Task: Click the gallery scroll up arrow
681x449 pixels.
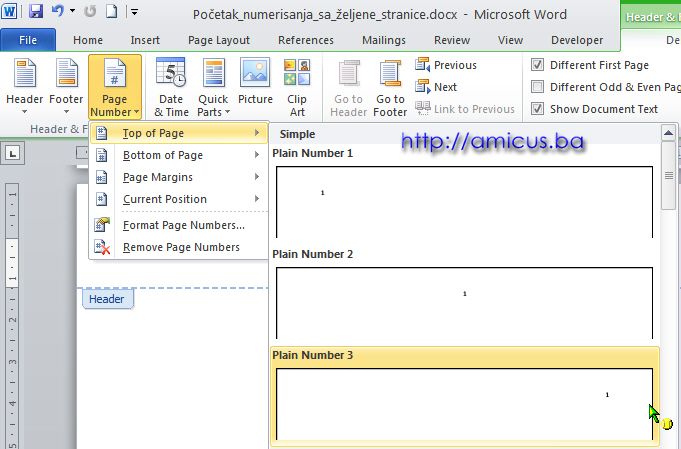Action: point(668,133)
